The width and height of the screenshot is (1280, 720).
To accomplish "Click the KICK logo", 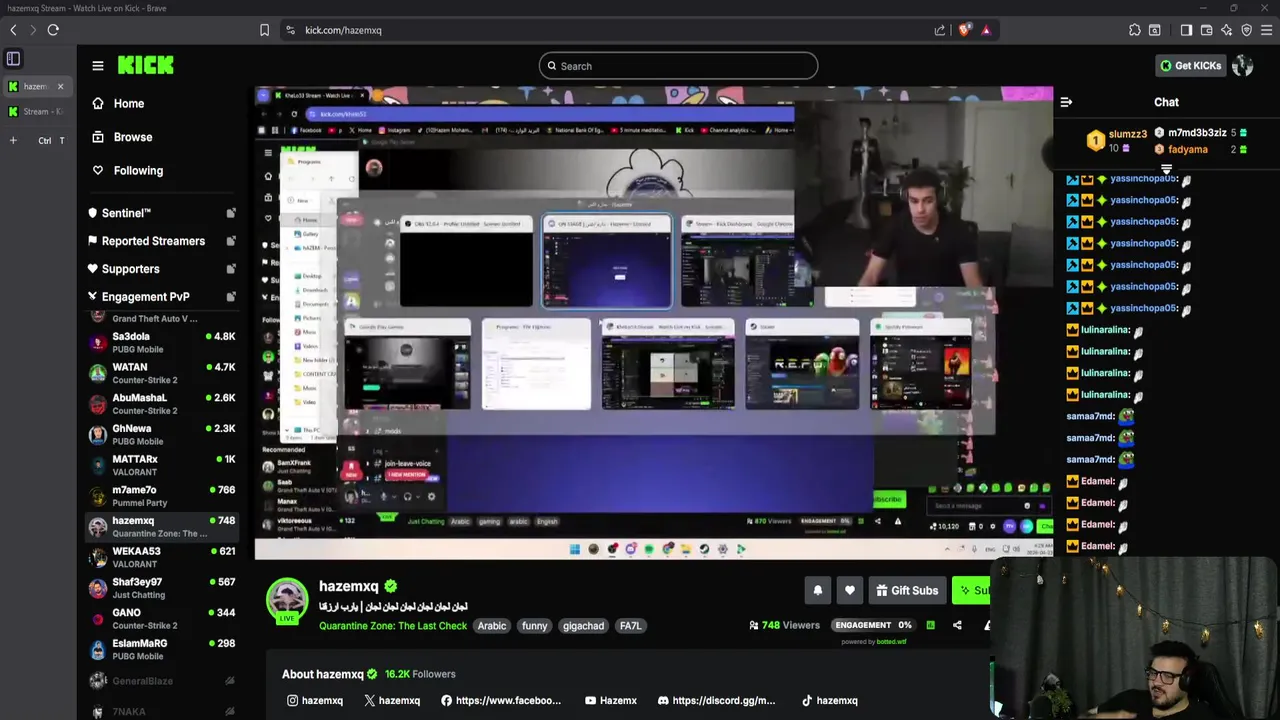I will click(145, 65).
